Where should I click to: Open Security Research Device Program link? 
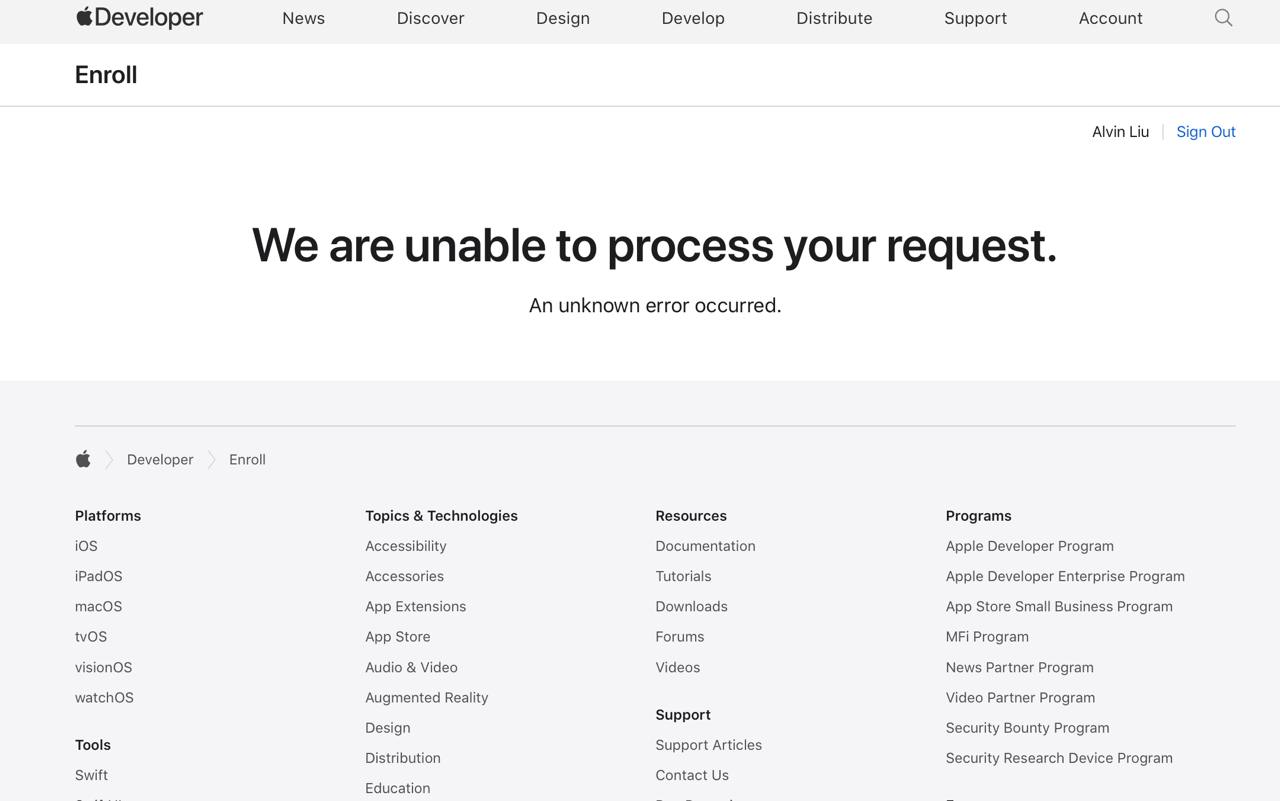click(1059, 757)
